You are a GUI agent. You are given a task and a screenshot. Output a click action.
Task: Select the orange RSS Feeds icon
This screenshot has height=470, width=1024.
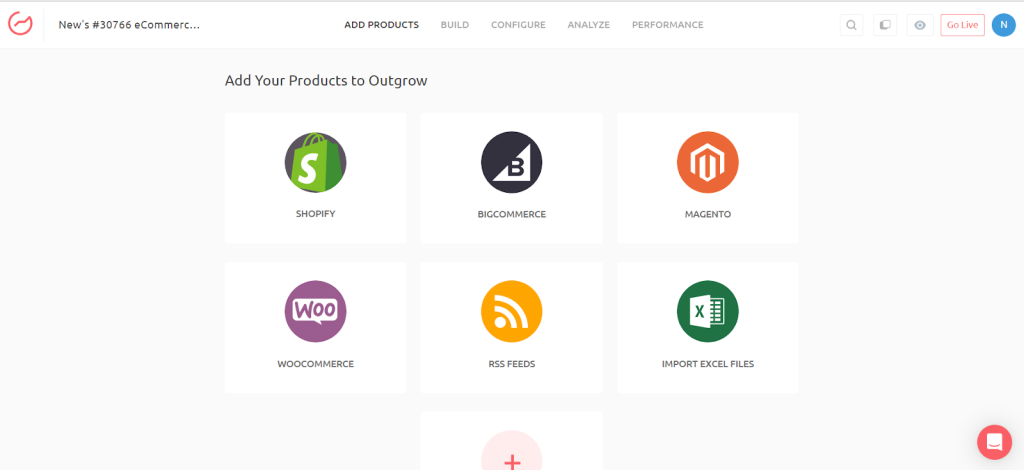[x=511, y=311]
